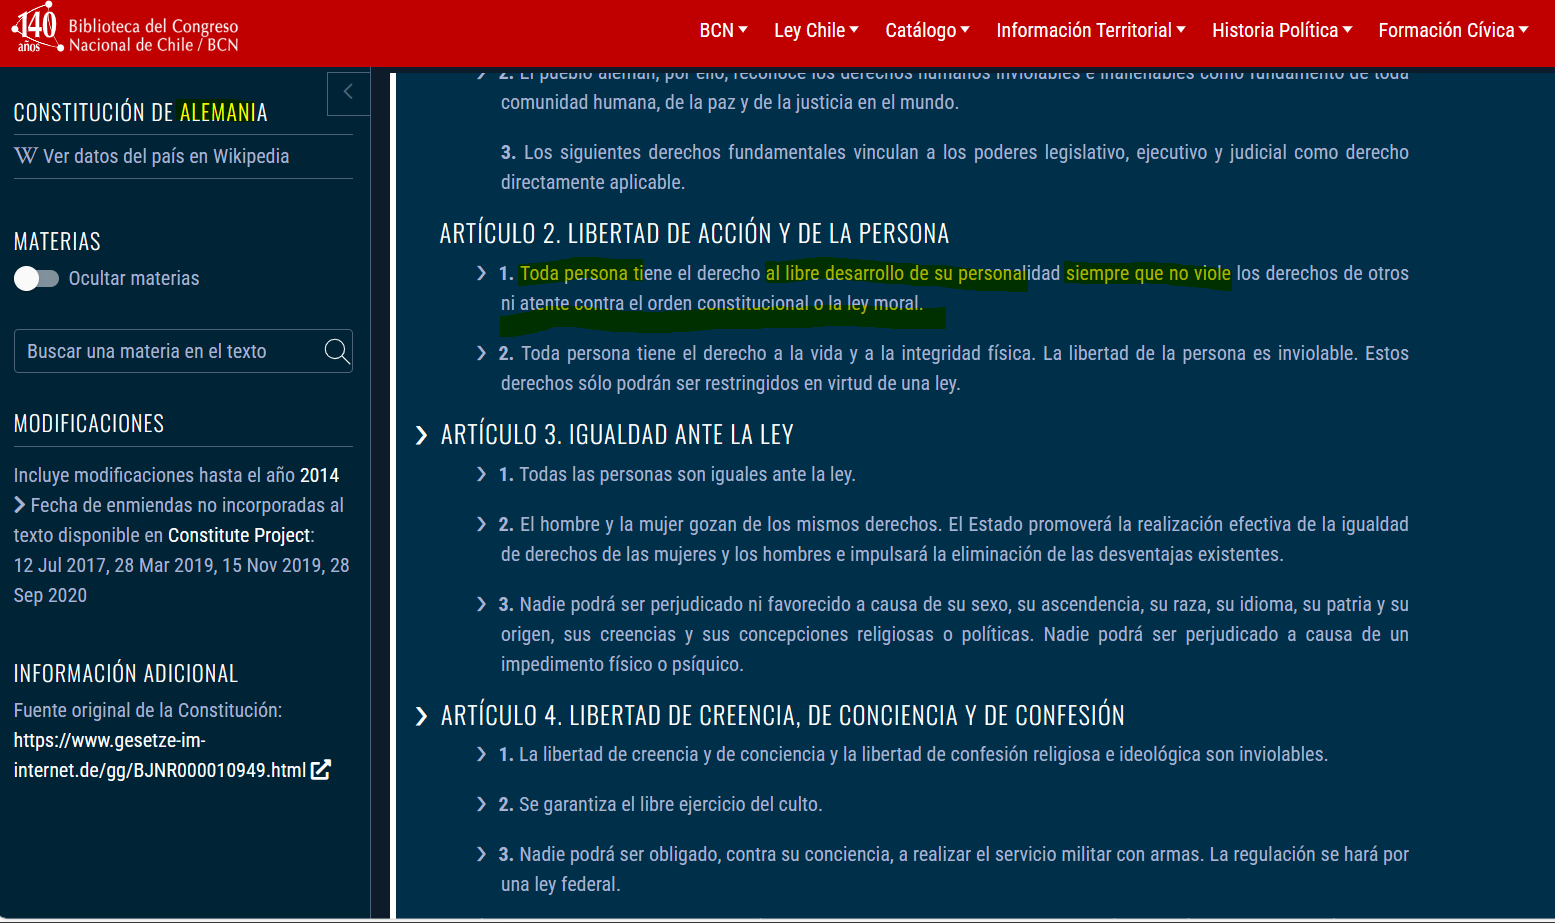
Task: Expand chevron of servicio militar clause
Action: click(x=482, y=854)
